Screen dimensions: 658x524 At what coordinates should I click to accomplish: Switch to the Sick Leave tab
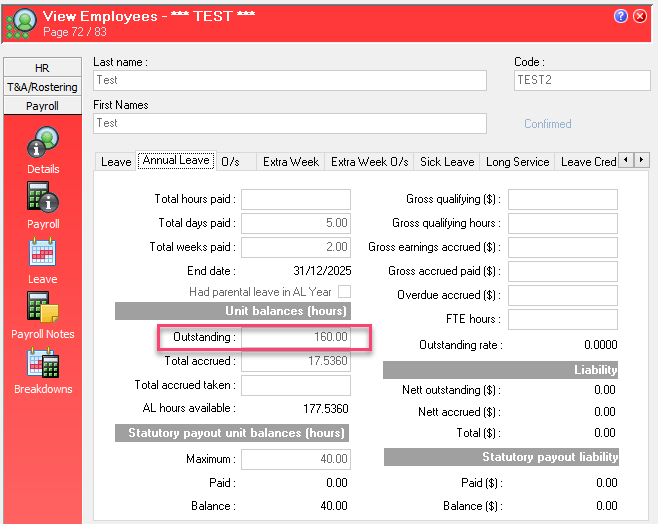(x=446, y=161)
